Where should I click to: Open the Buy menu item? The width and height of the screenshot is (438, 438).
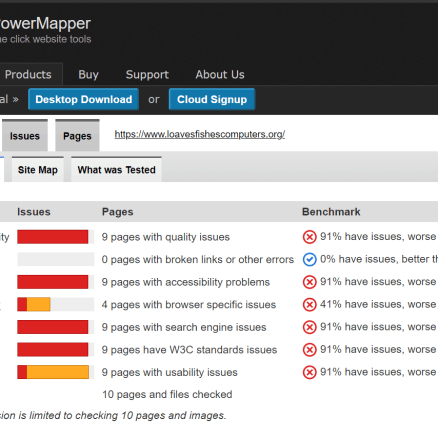pyautogui.click(x=88, y=74)
